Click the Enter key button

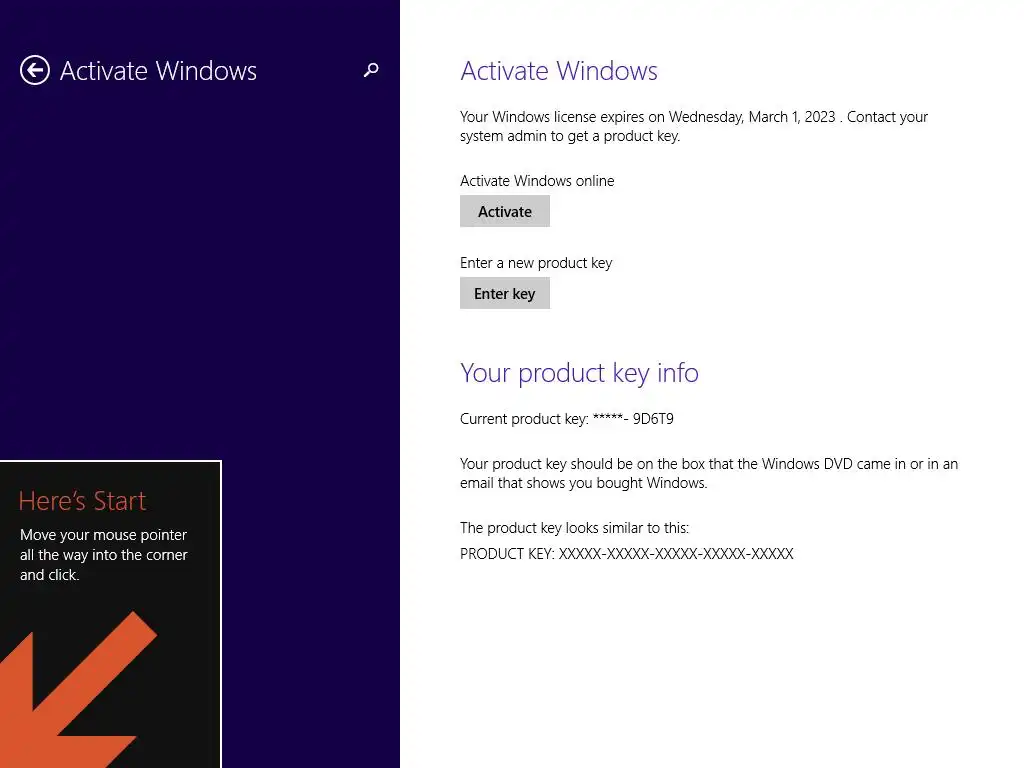(x=505, y=293)
